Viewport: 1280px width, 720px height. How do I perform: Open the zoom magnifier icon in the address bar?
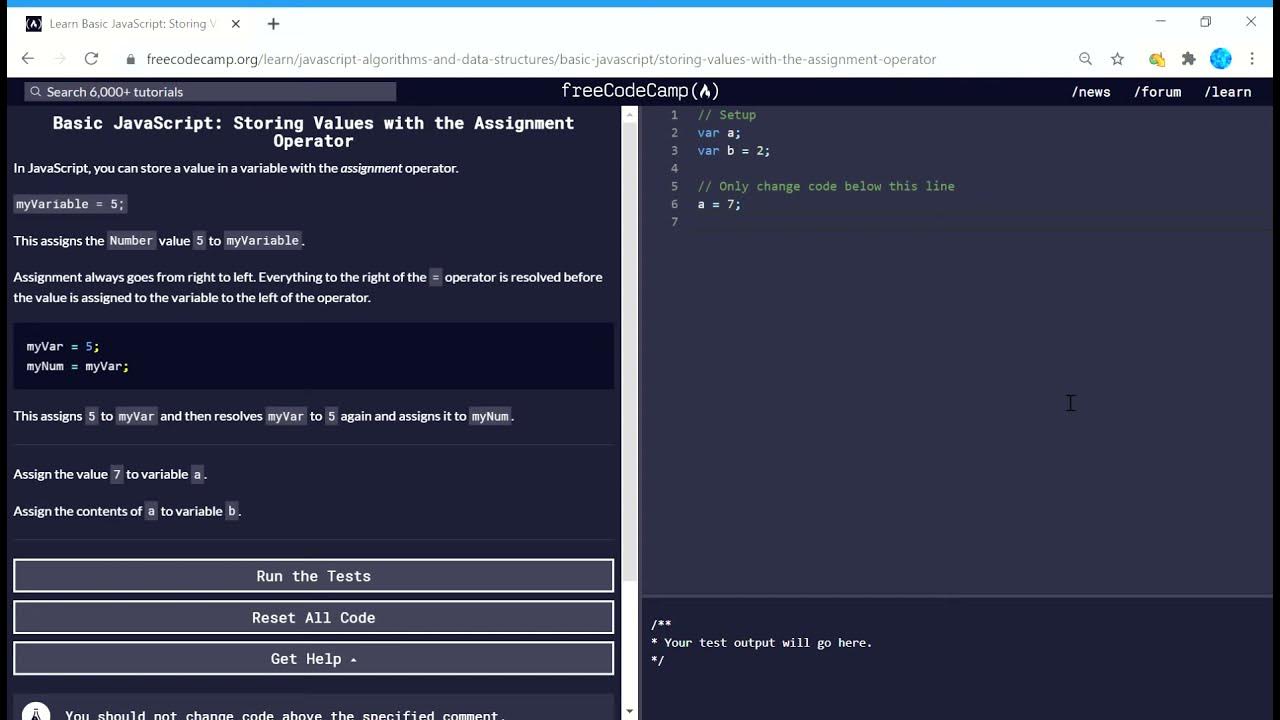pos(1085,59)
